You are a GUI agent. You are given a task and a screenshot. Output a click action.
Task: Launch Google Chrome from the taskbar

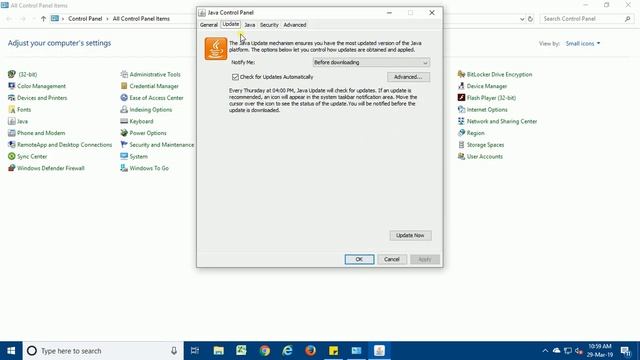click(264, 351)
